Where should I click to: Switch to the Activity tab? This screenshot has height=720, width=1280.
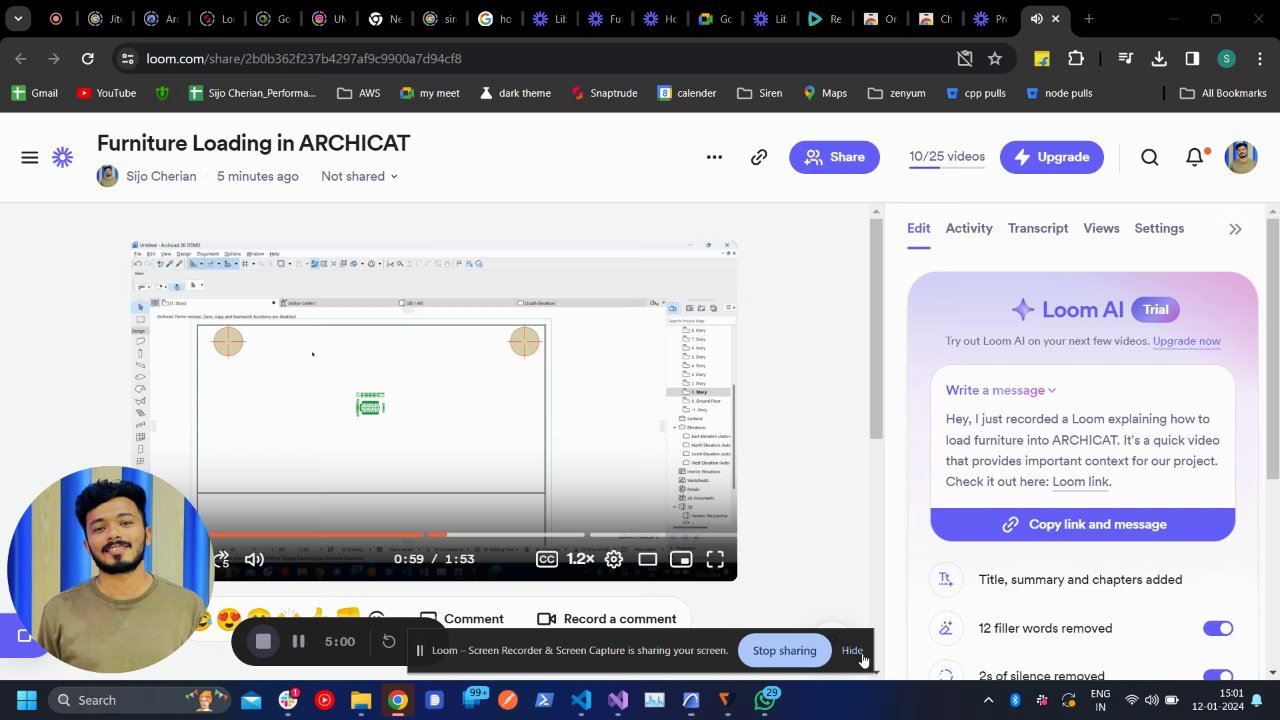[969, 229]
